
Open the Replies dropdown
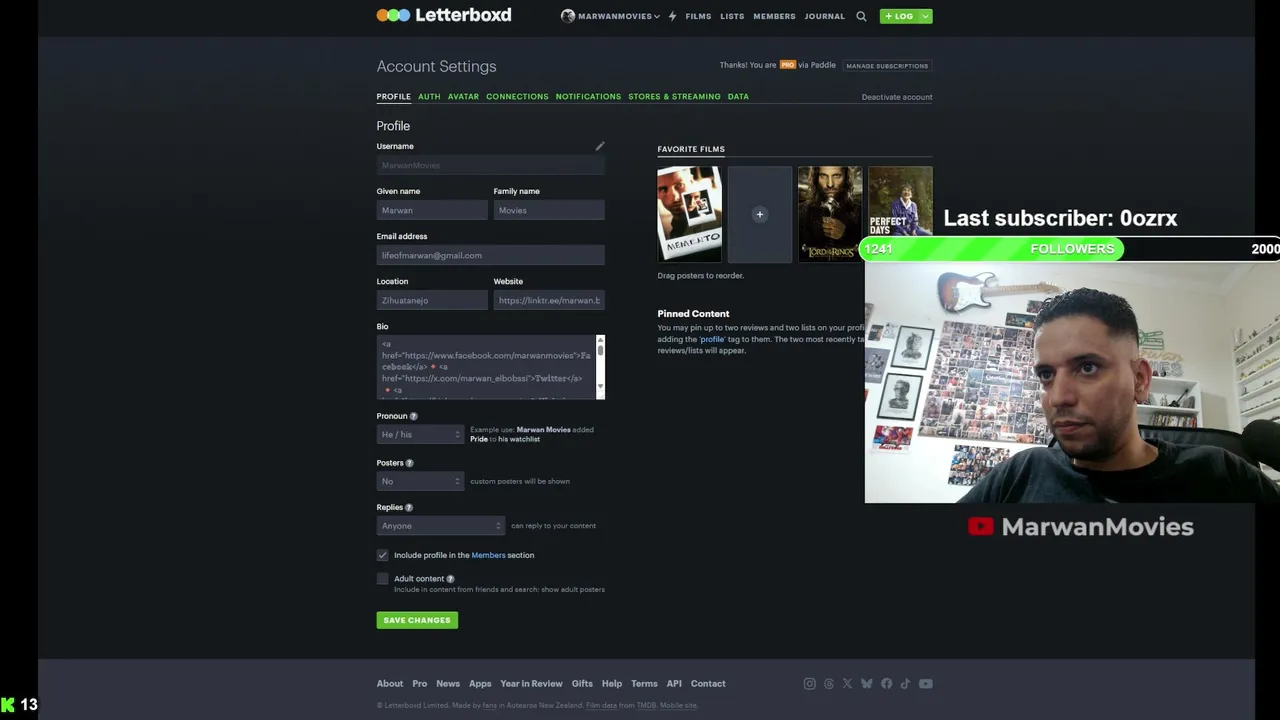(440, 526)
